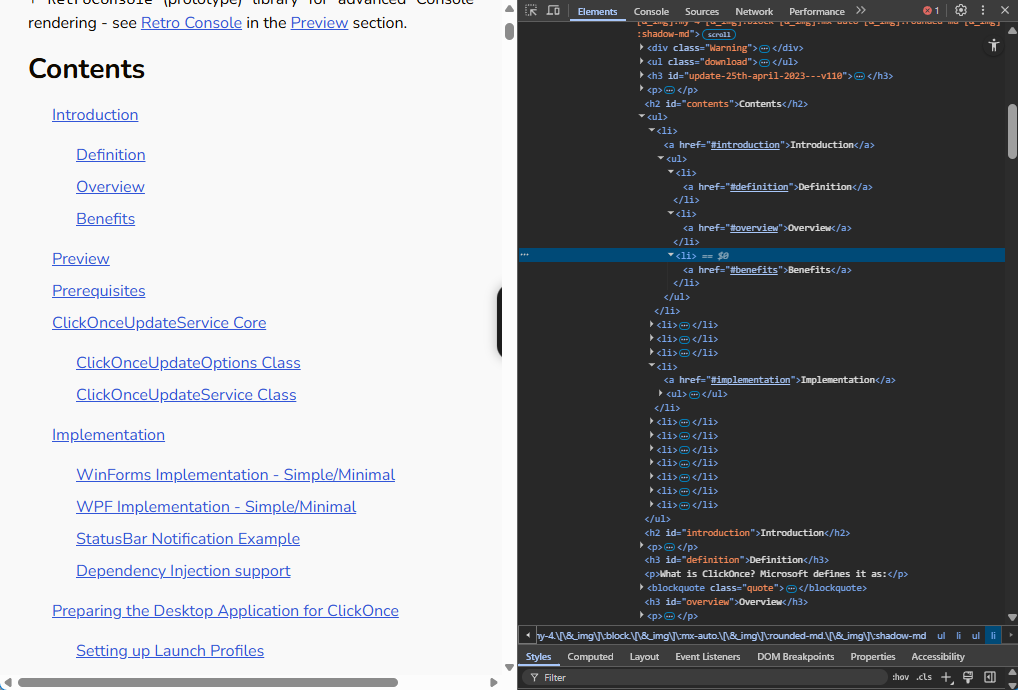Collapse the selected li == $0 node
Viewport: 1018px width, 690px height.
[x=671, y=255]
